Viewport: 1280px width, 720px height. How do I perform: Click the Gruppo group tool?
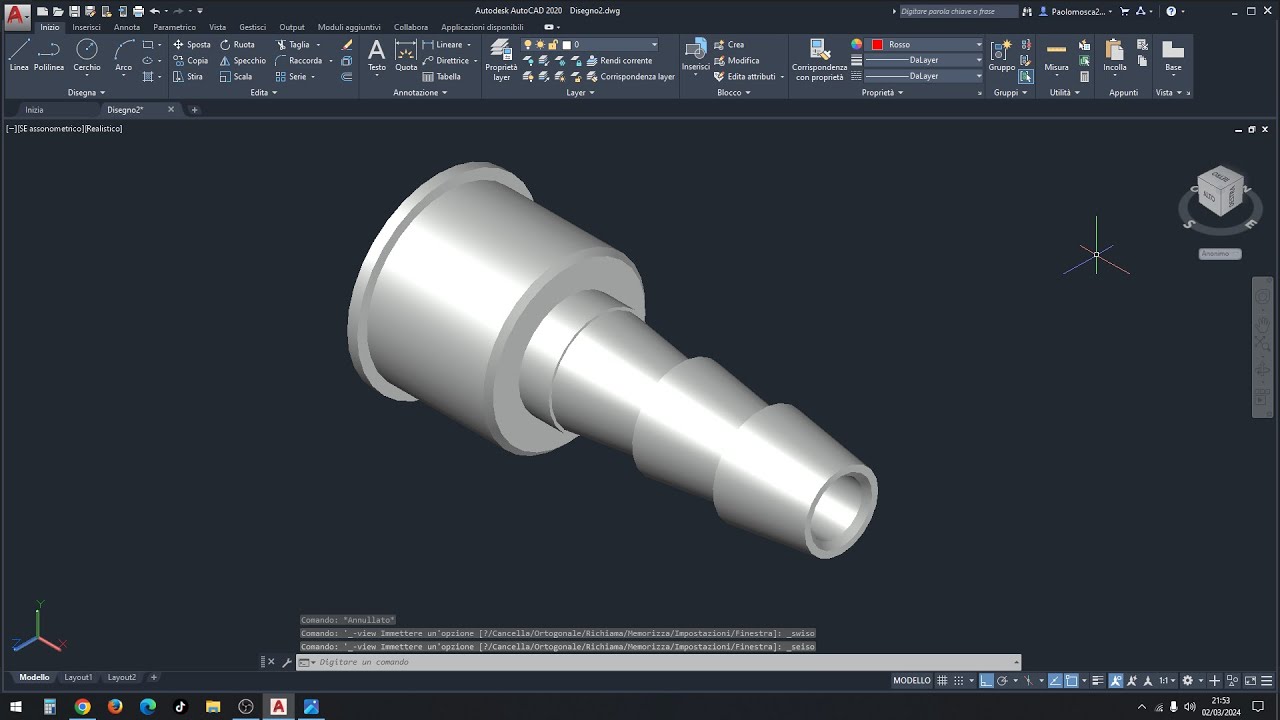[1001, 56]
